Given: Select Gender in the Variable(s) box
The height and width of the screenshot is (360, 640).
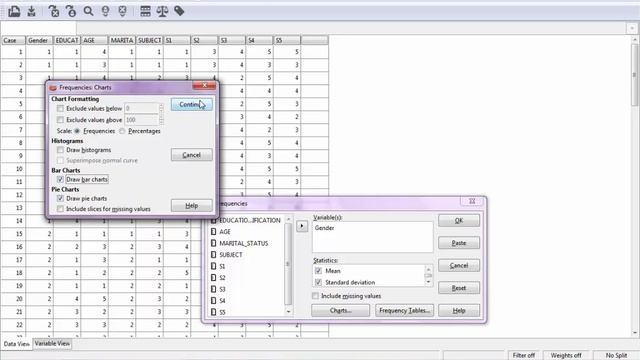Looking at the screenshot, I should [x=324, y=228].
